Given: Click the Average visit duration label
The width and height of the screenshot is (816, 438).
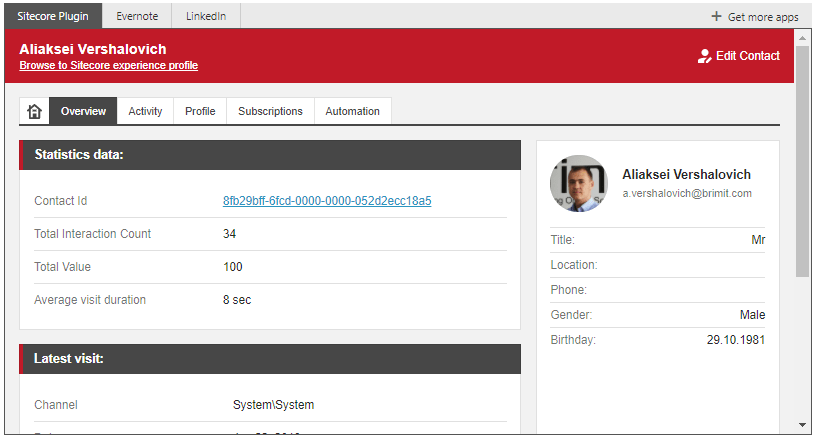Looking at the screenshot, I should [x=90, y=300].
